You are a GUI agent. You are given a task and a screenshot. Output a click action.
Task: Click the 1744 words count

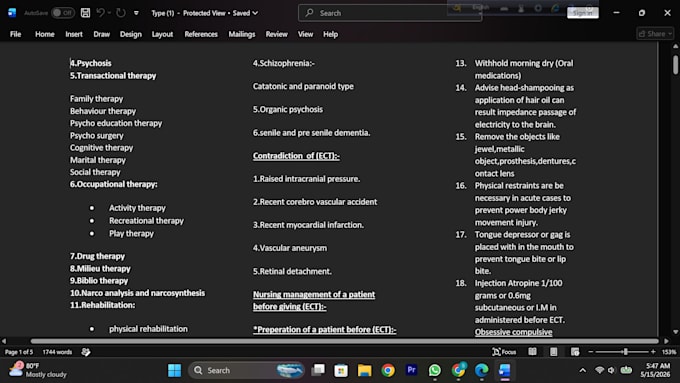pyautogui.click(x=57, y=352)
